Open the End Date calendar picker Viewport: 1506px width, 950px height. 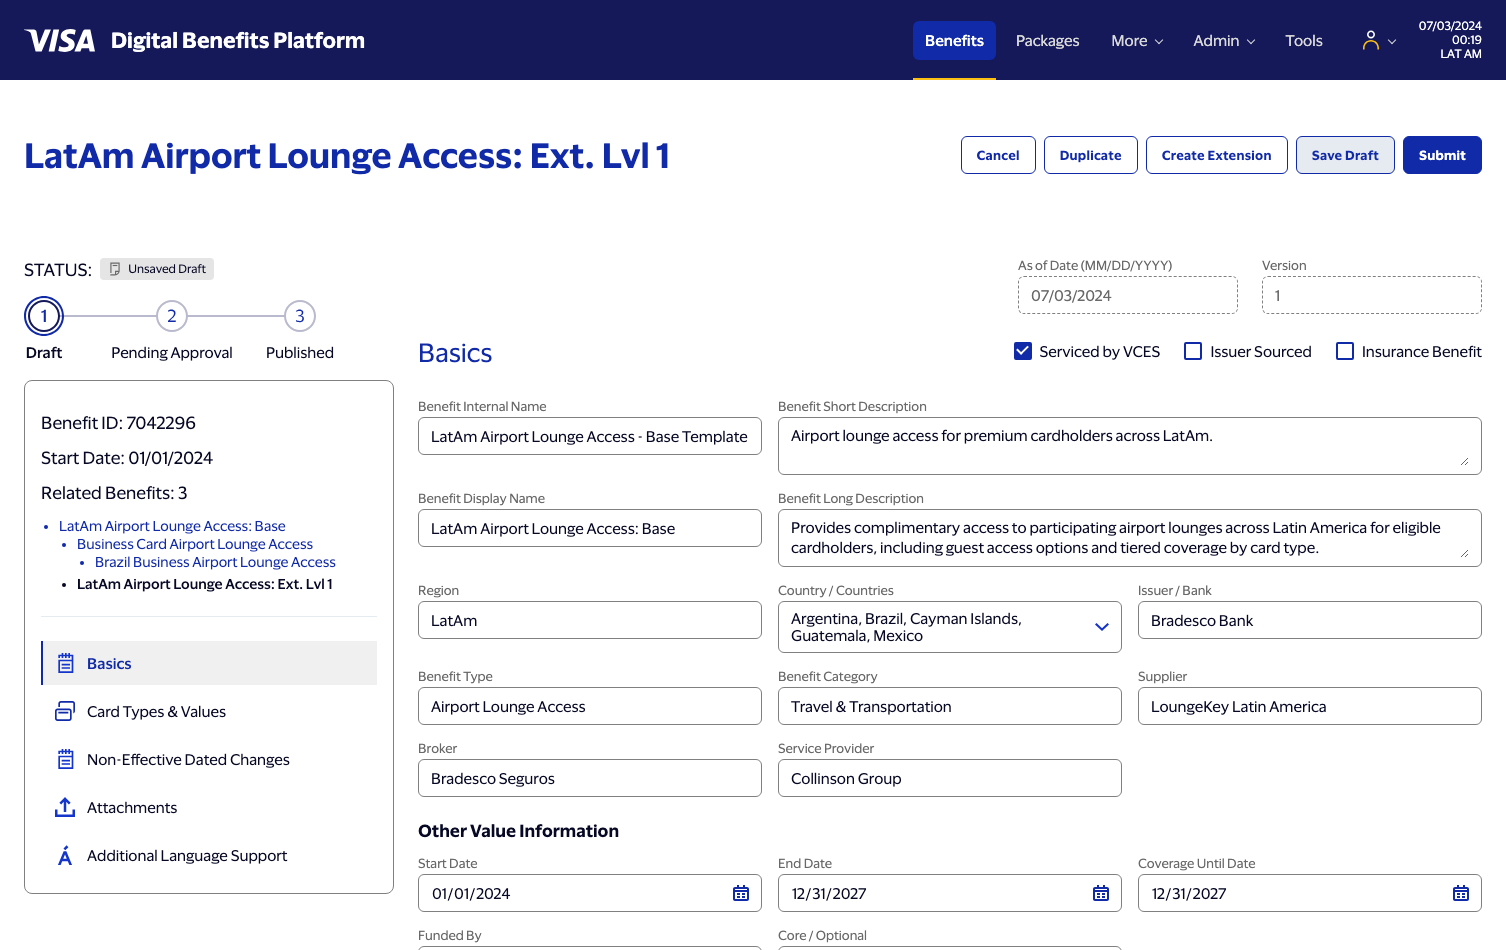pyautogui.click(x=1101, y=893)
